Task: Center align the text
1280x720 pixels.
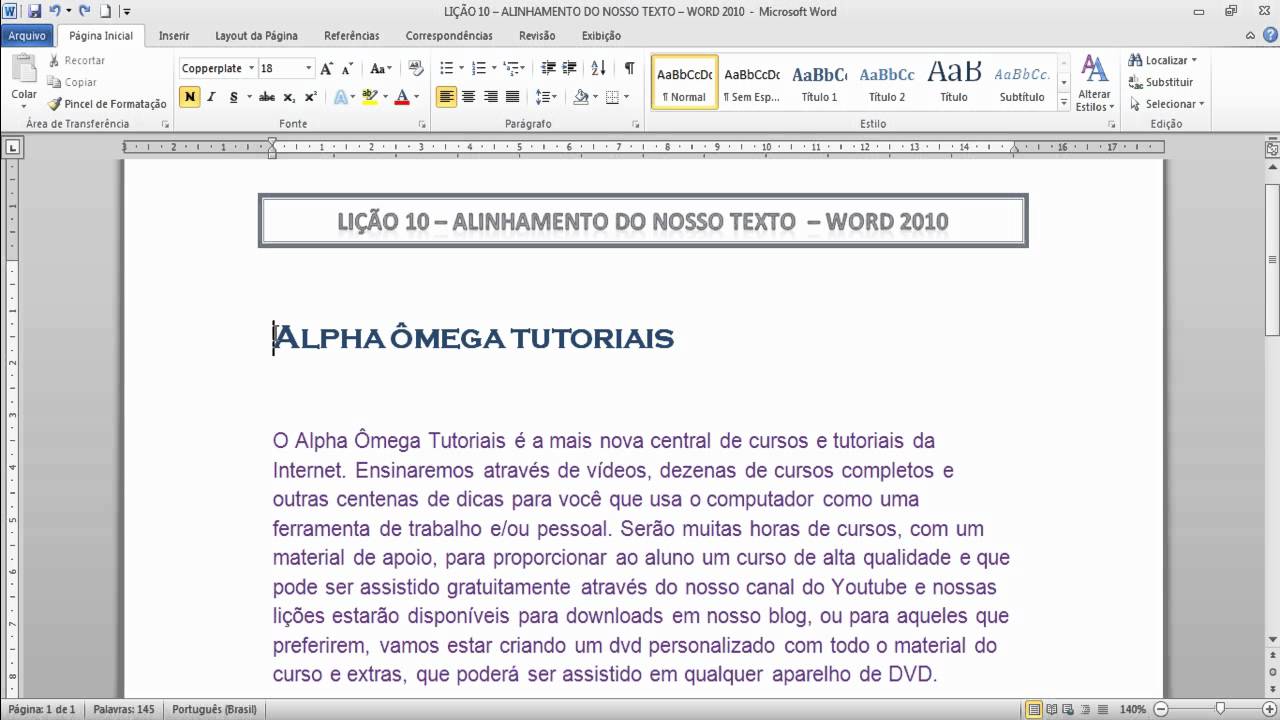Action: coord(468,97)
